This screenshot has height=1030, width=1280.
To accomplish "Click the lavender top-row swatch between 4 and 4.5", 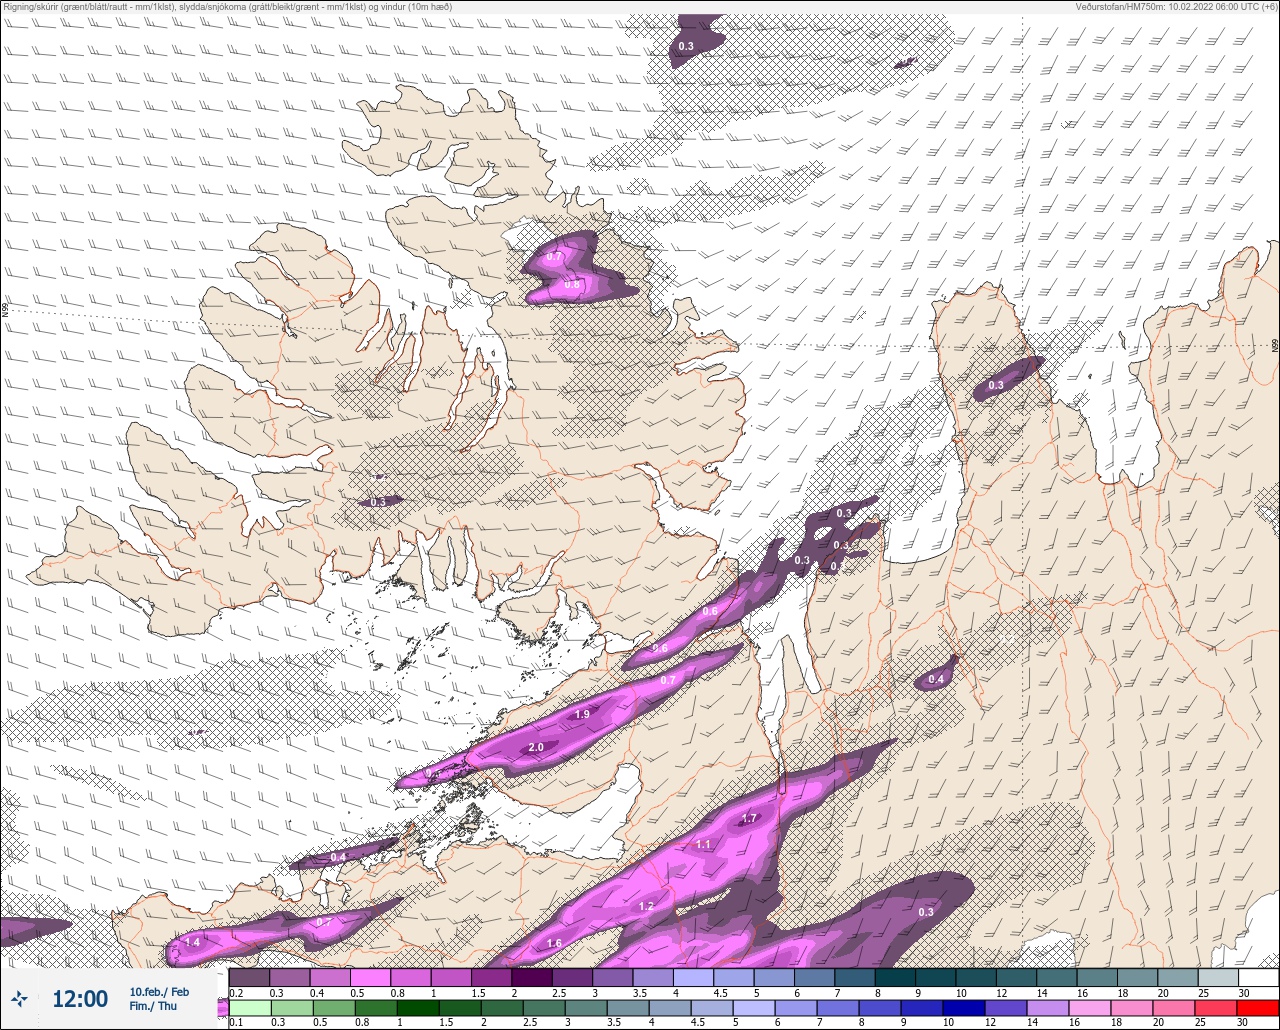I will pos(693,977).
